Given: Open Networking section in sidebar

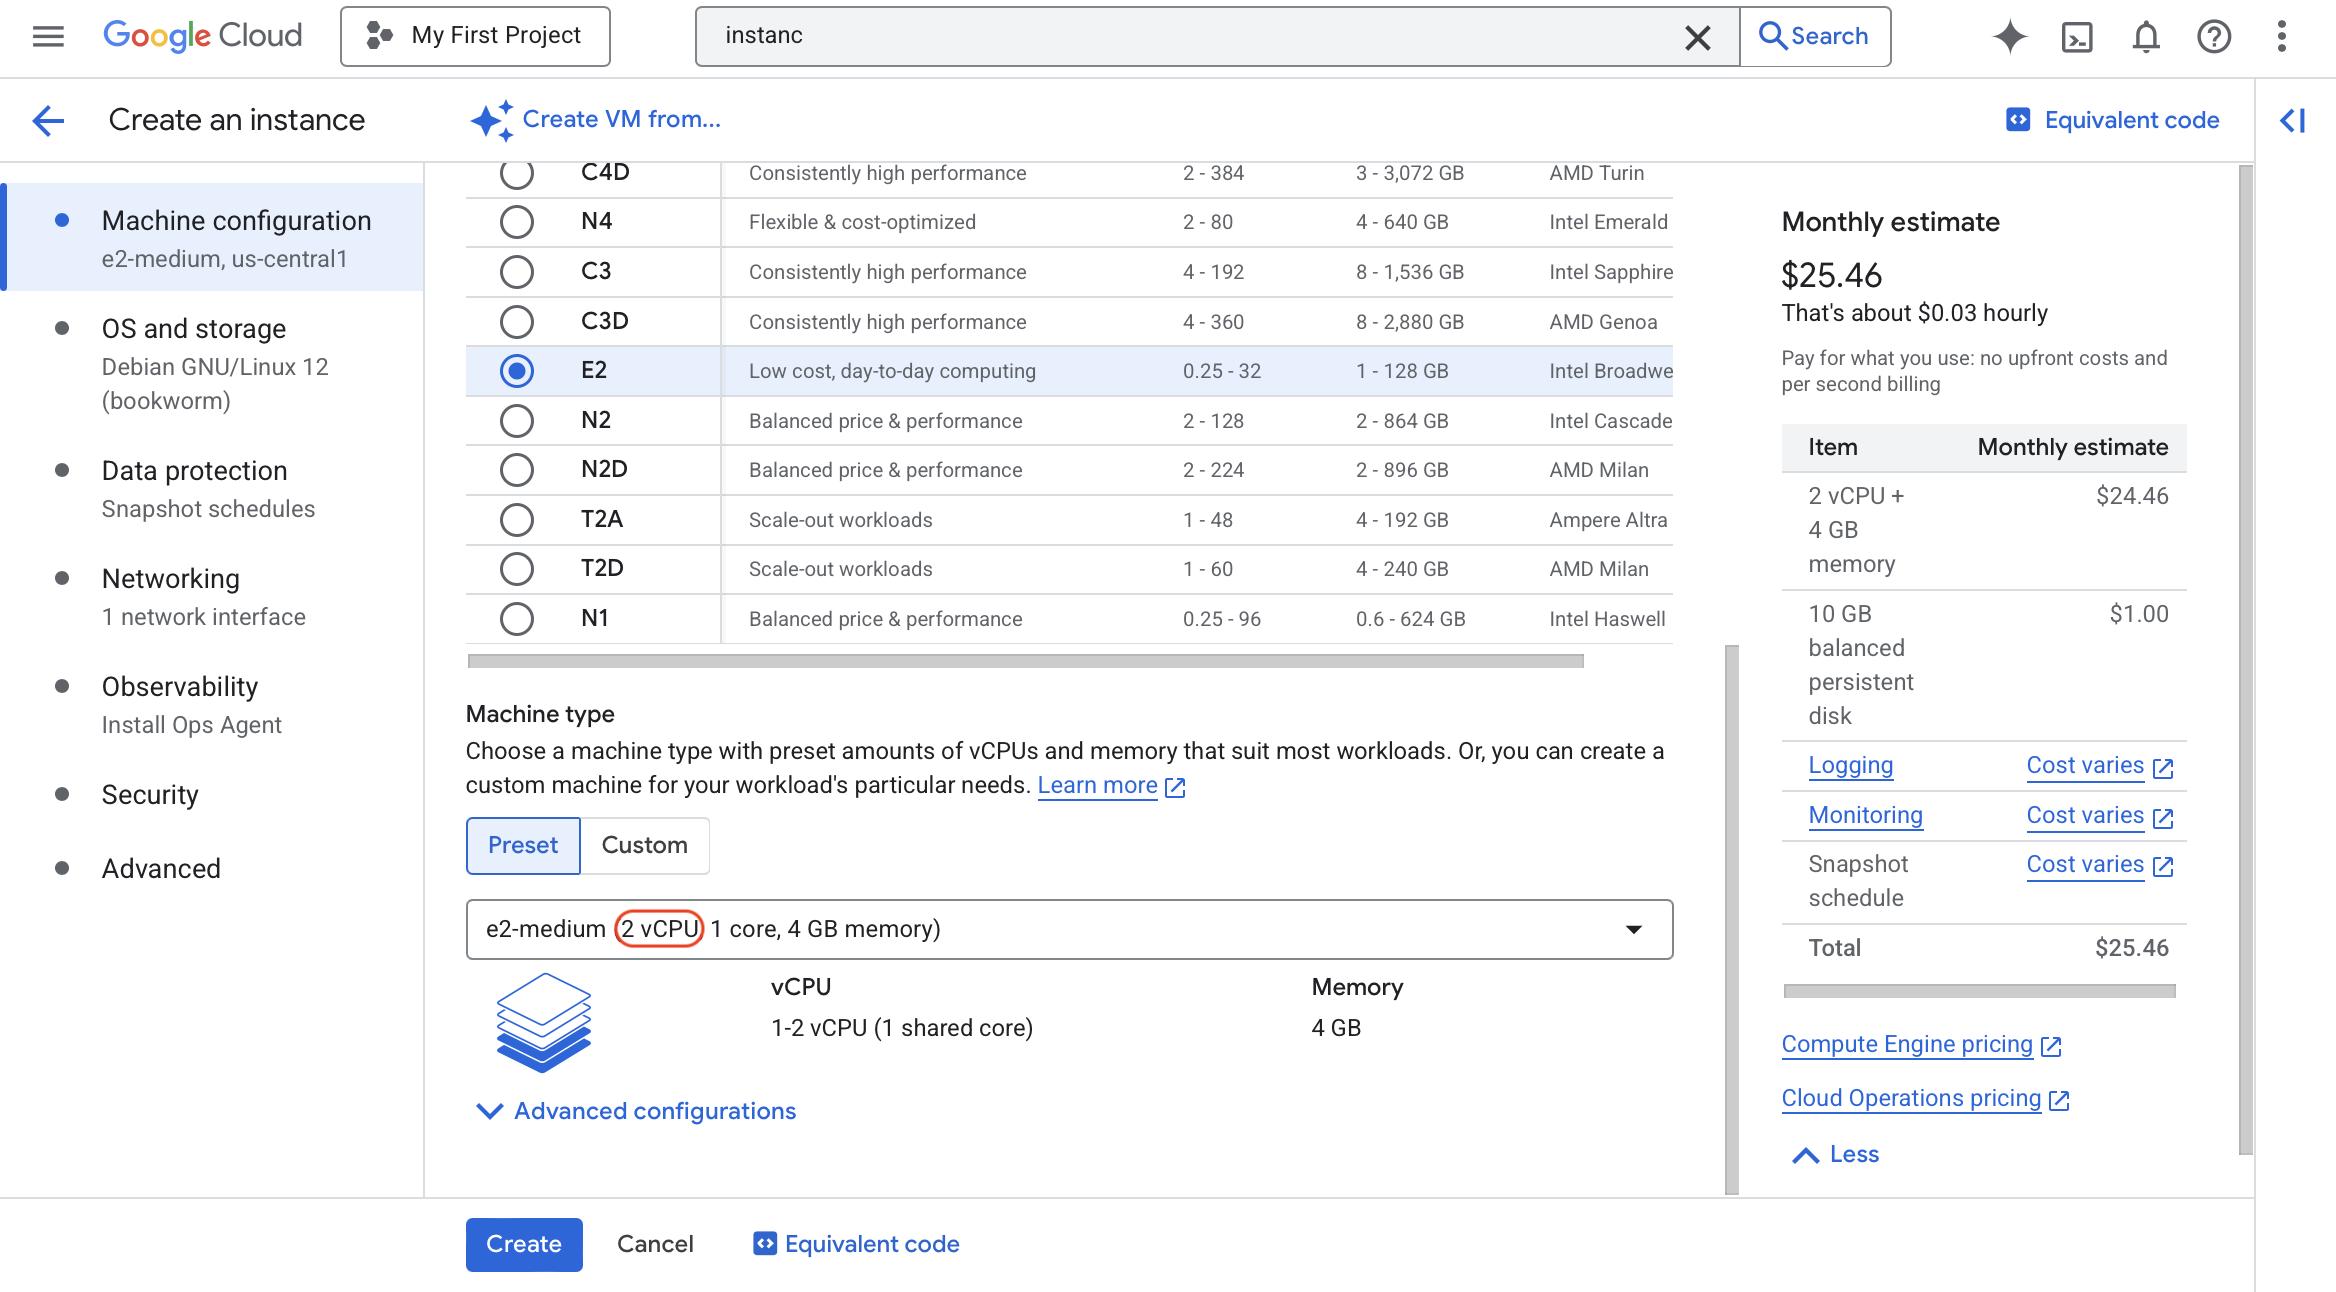Looking at the screenshot, I should tap(171, 579).
